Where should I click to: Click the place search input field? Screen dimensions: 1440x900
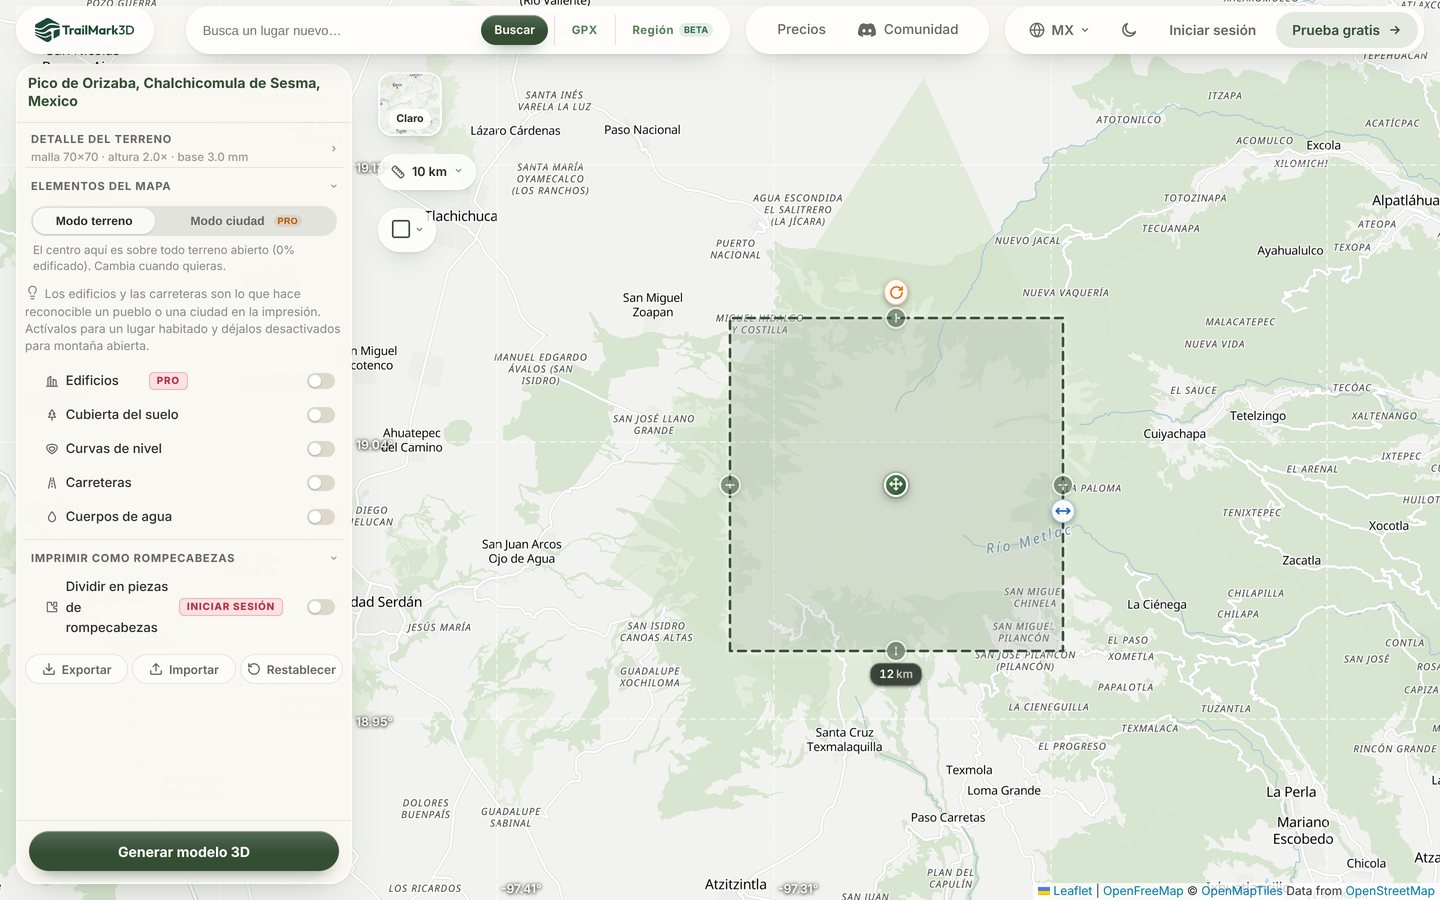[336, 30]
